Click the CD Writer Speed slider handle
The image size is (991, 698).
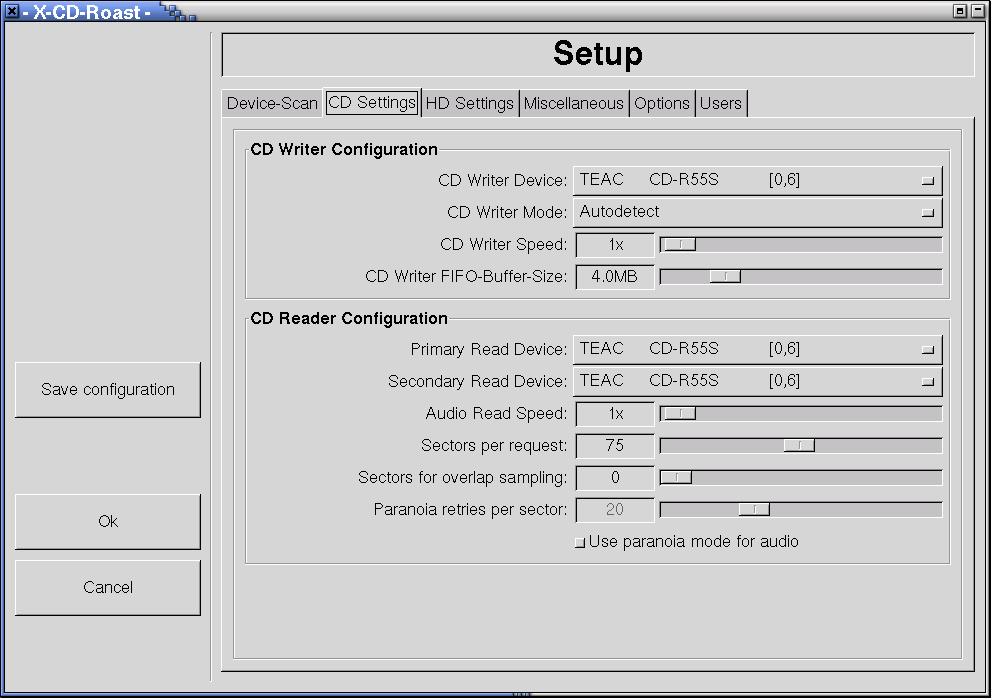[680, 245]
